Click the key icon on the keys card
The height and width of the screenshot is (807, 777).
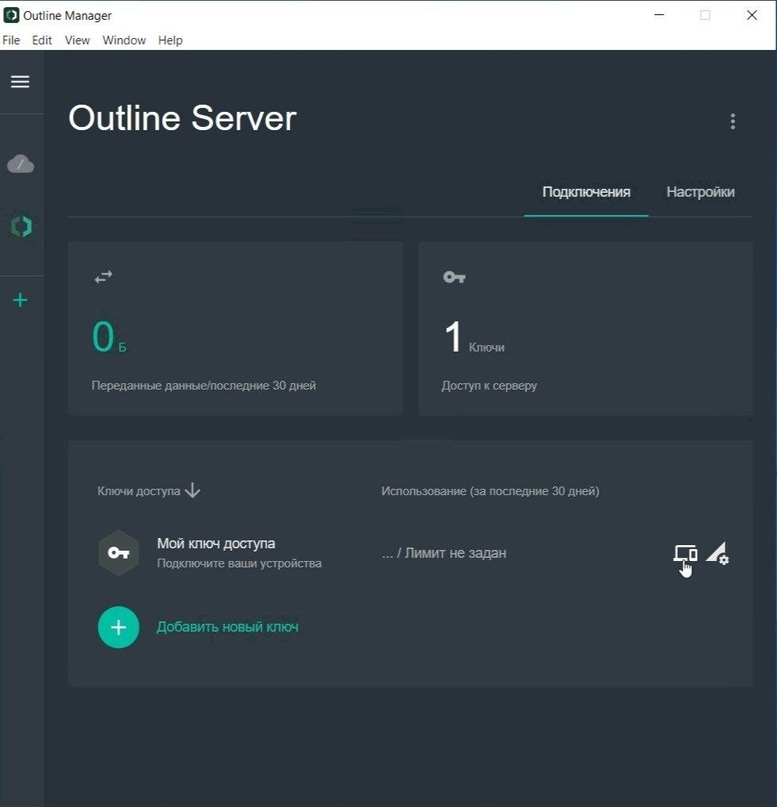click(454, 277)
